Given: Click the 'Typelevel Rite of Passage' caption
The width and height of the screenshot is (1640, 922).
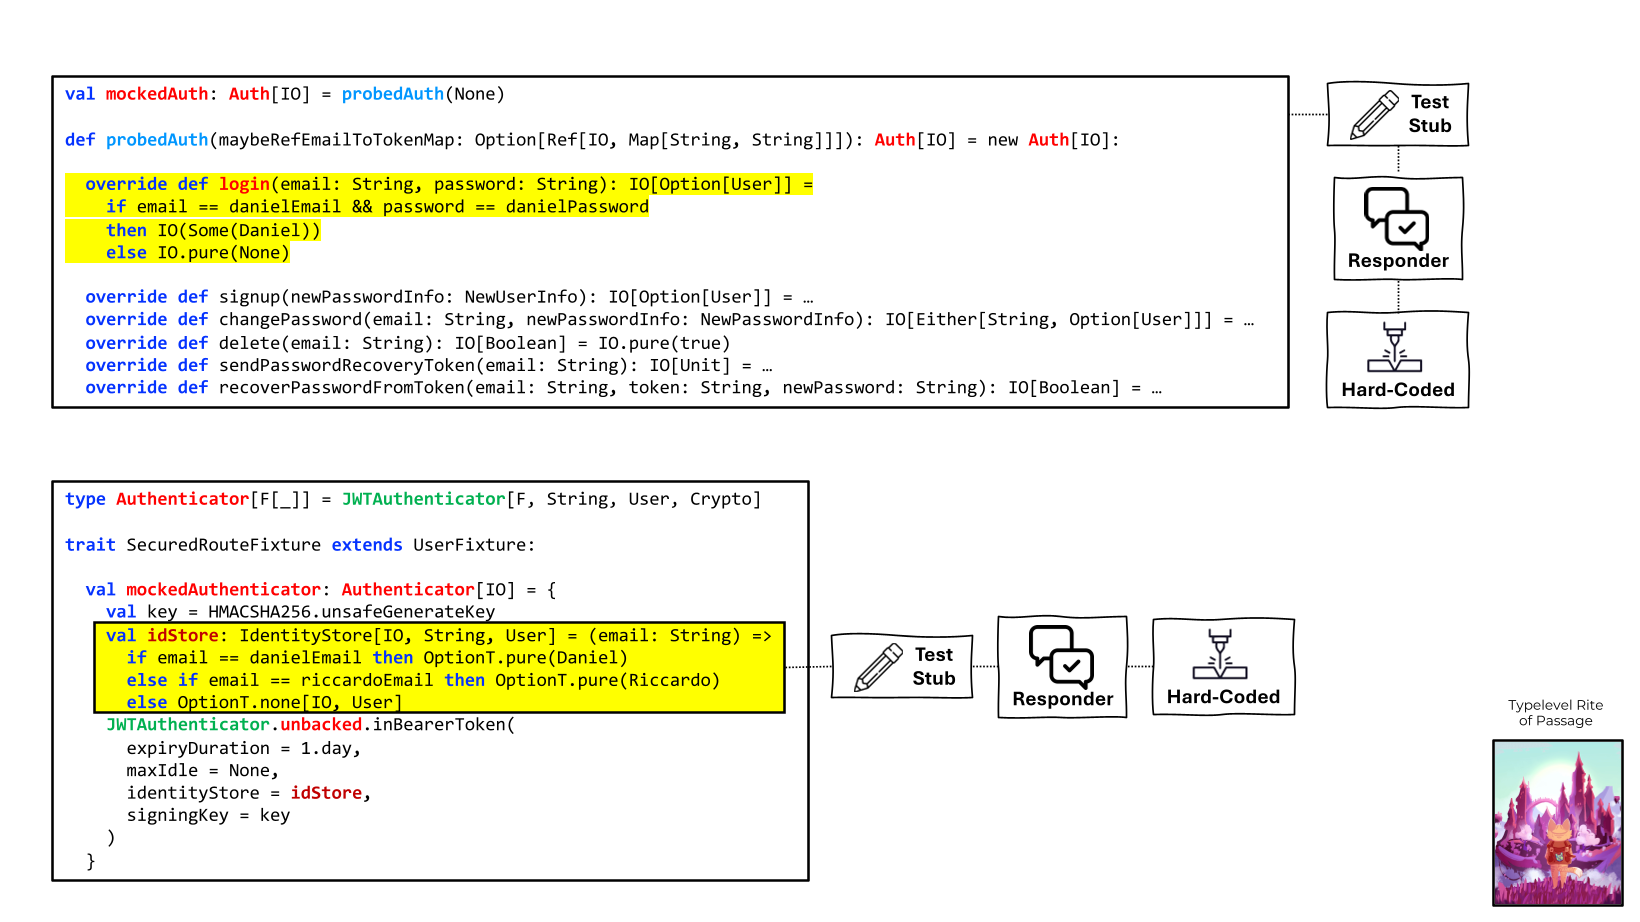Looking at the screenshot, I should tap(1555, 713).
